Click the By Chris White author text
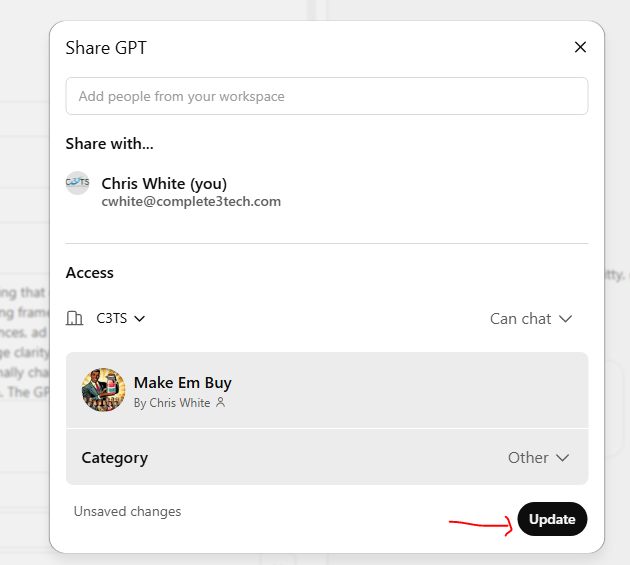Image resolution: width=630 pixels, height=565 pixels. pos(172,403)
